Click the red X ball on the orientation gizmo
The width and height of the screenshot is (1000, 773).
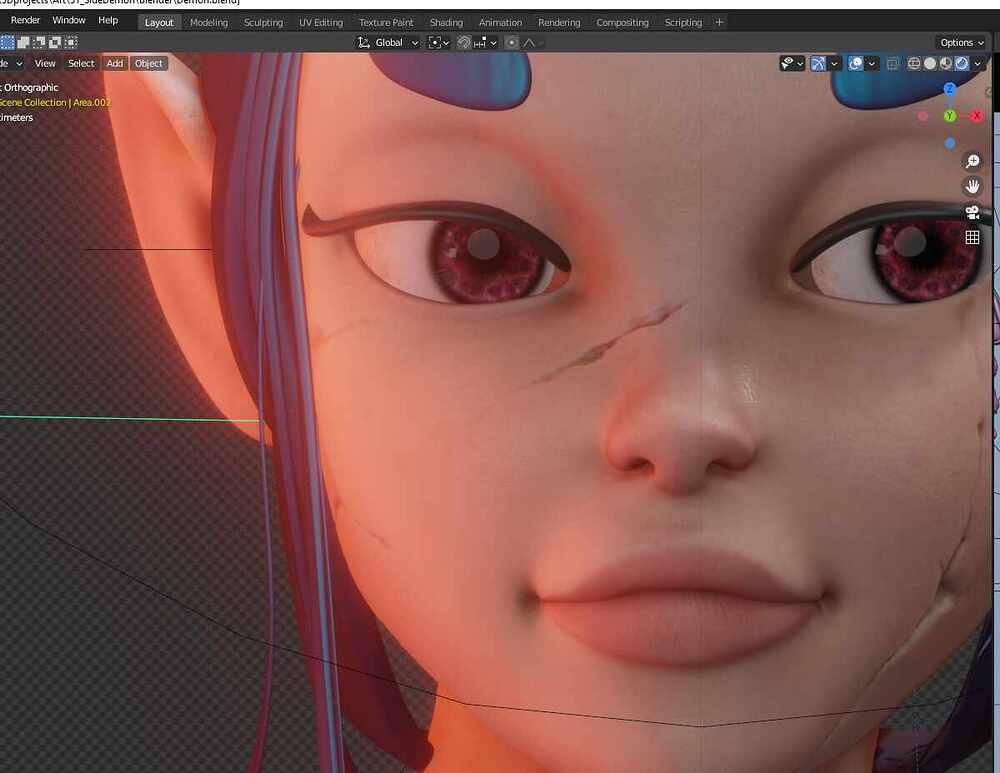click(x=977, y=115)
